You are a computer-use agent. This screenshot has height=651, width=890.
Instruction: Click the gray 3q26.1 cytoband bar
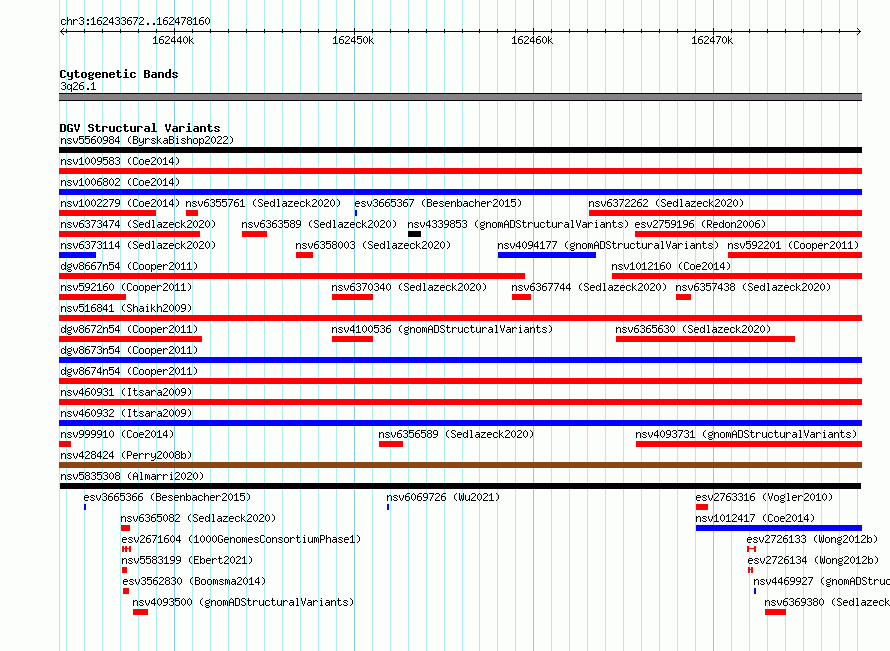pyautogui.click(x=460, y=97)
